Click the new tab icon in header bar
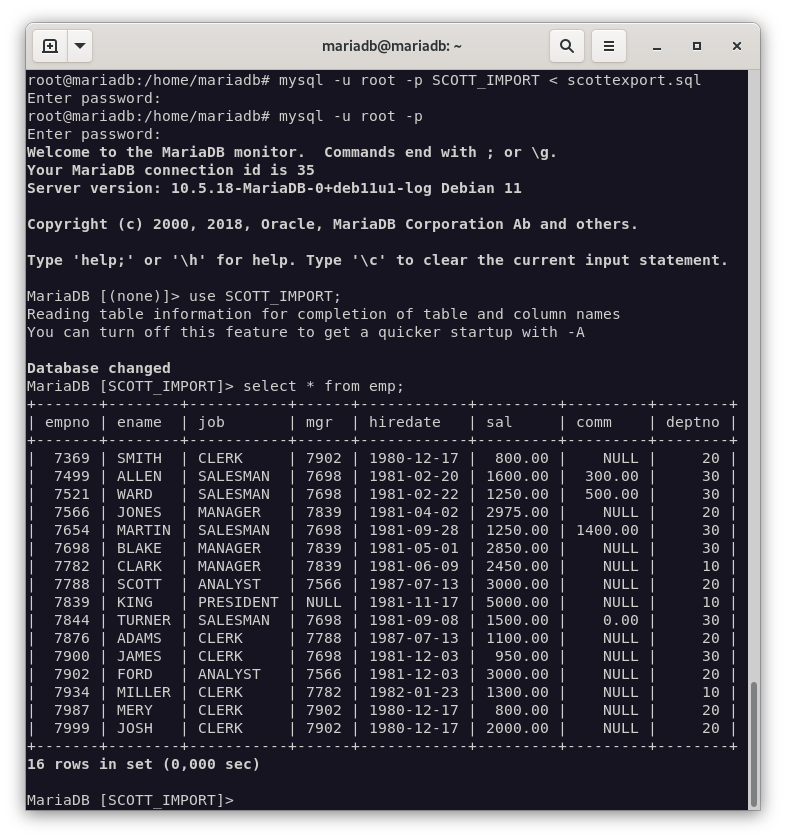 pos(50,46)
